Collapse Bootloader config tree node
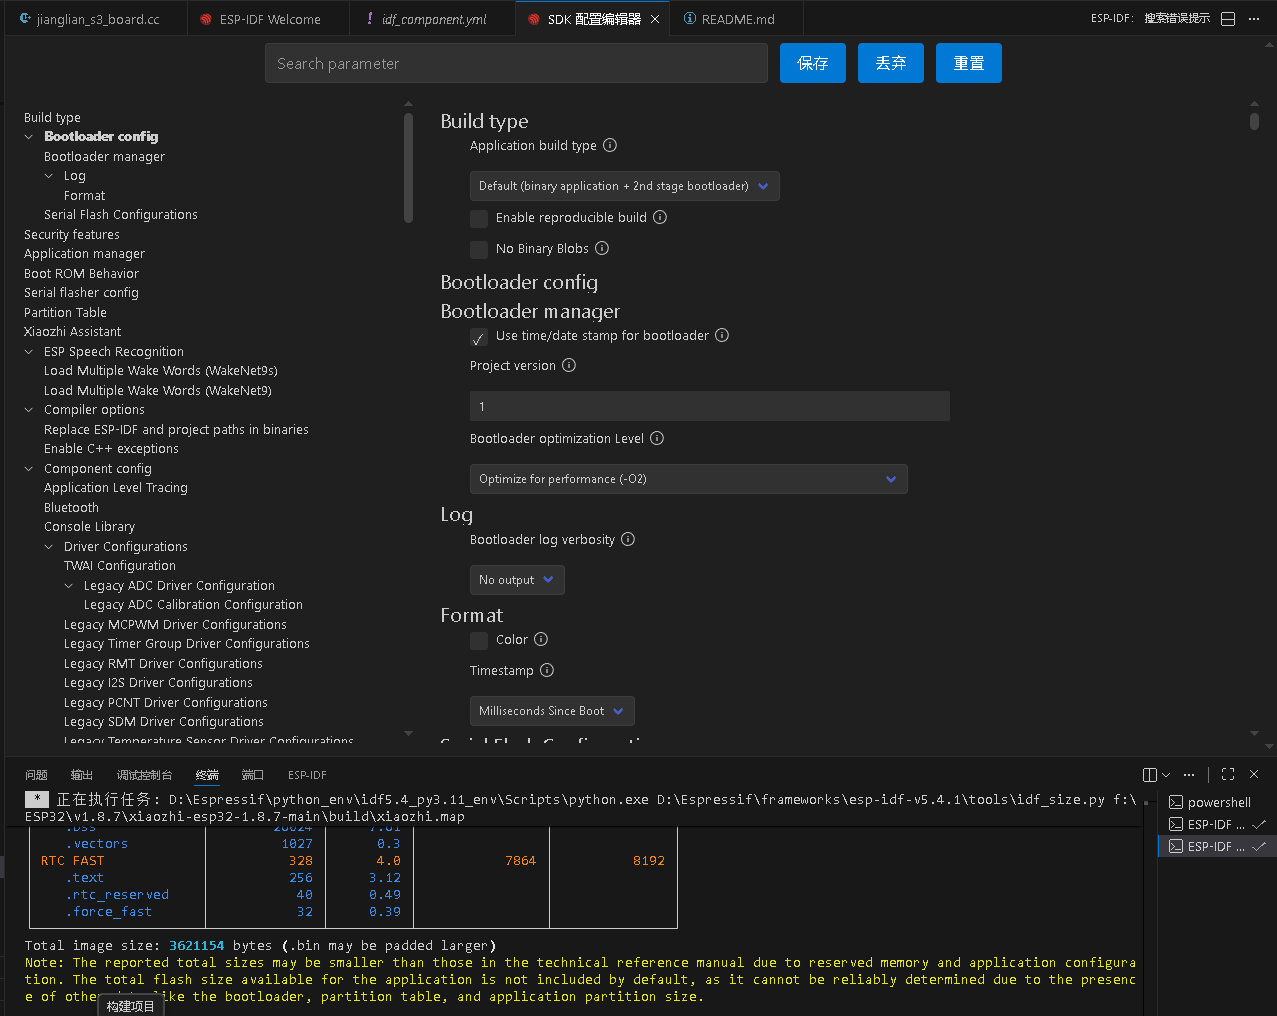The image size is (1277, 1016). tap(29, 136)
